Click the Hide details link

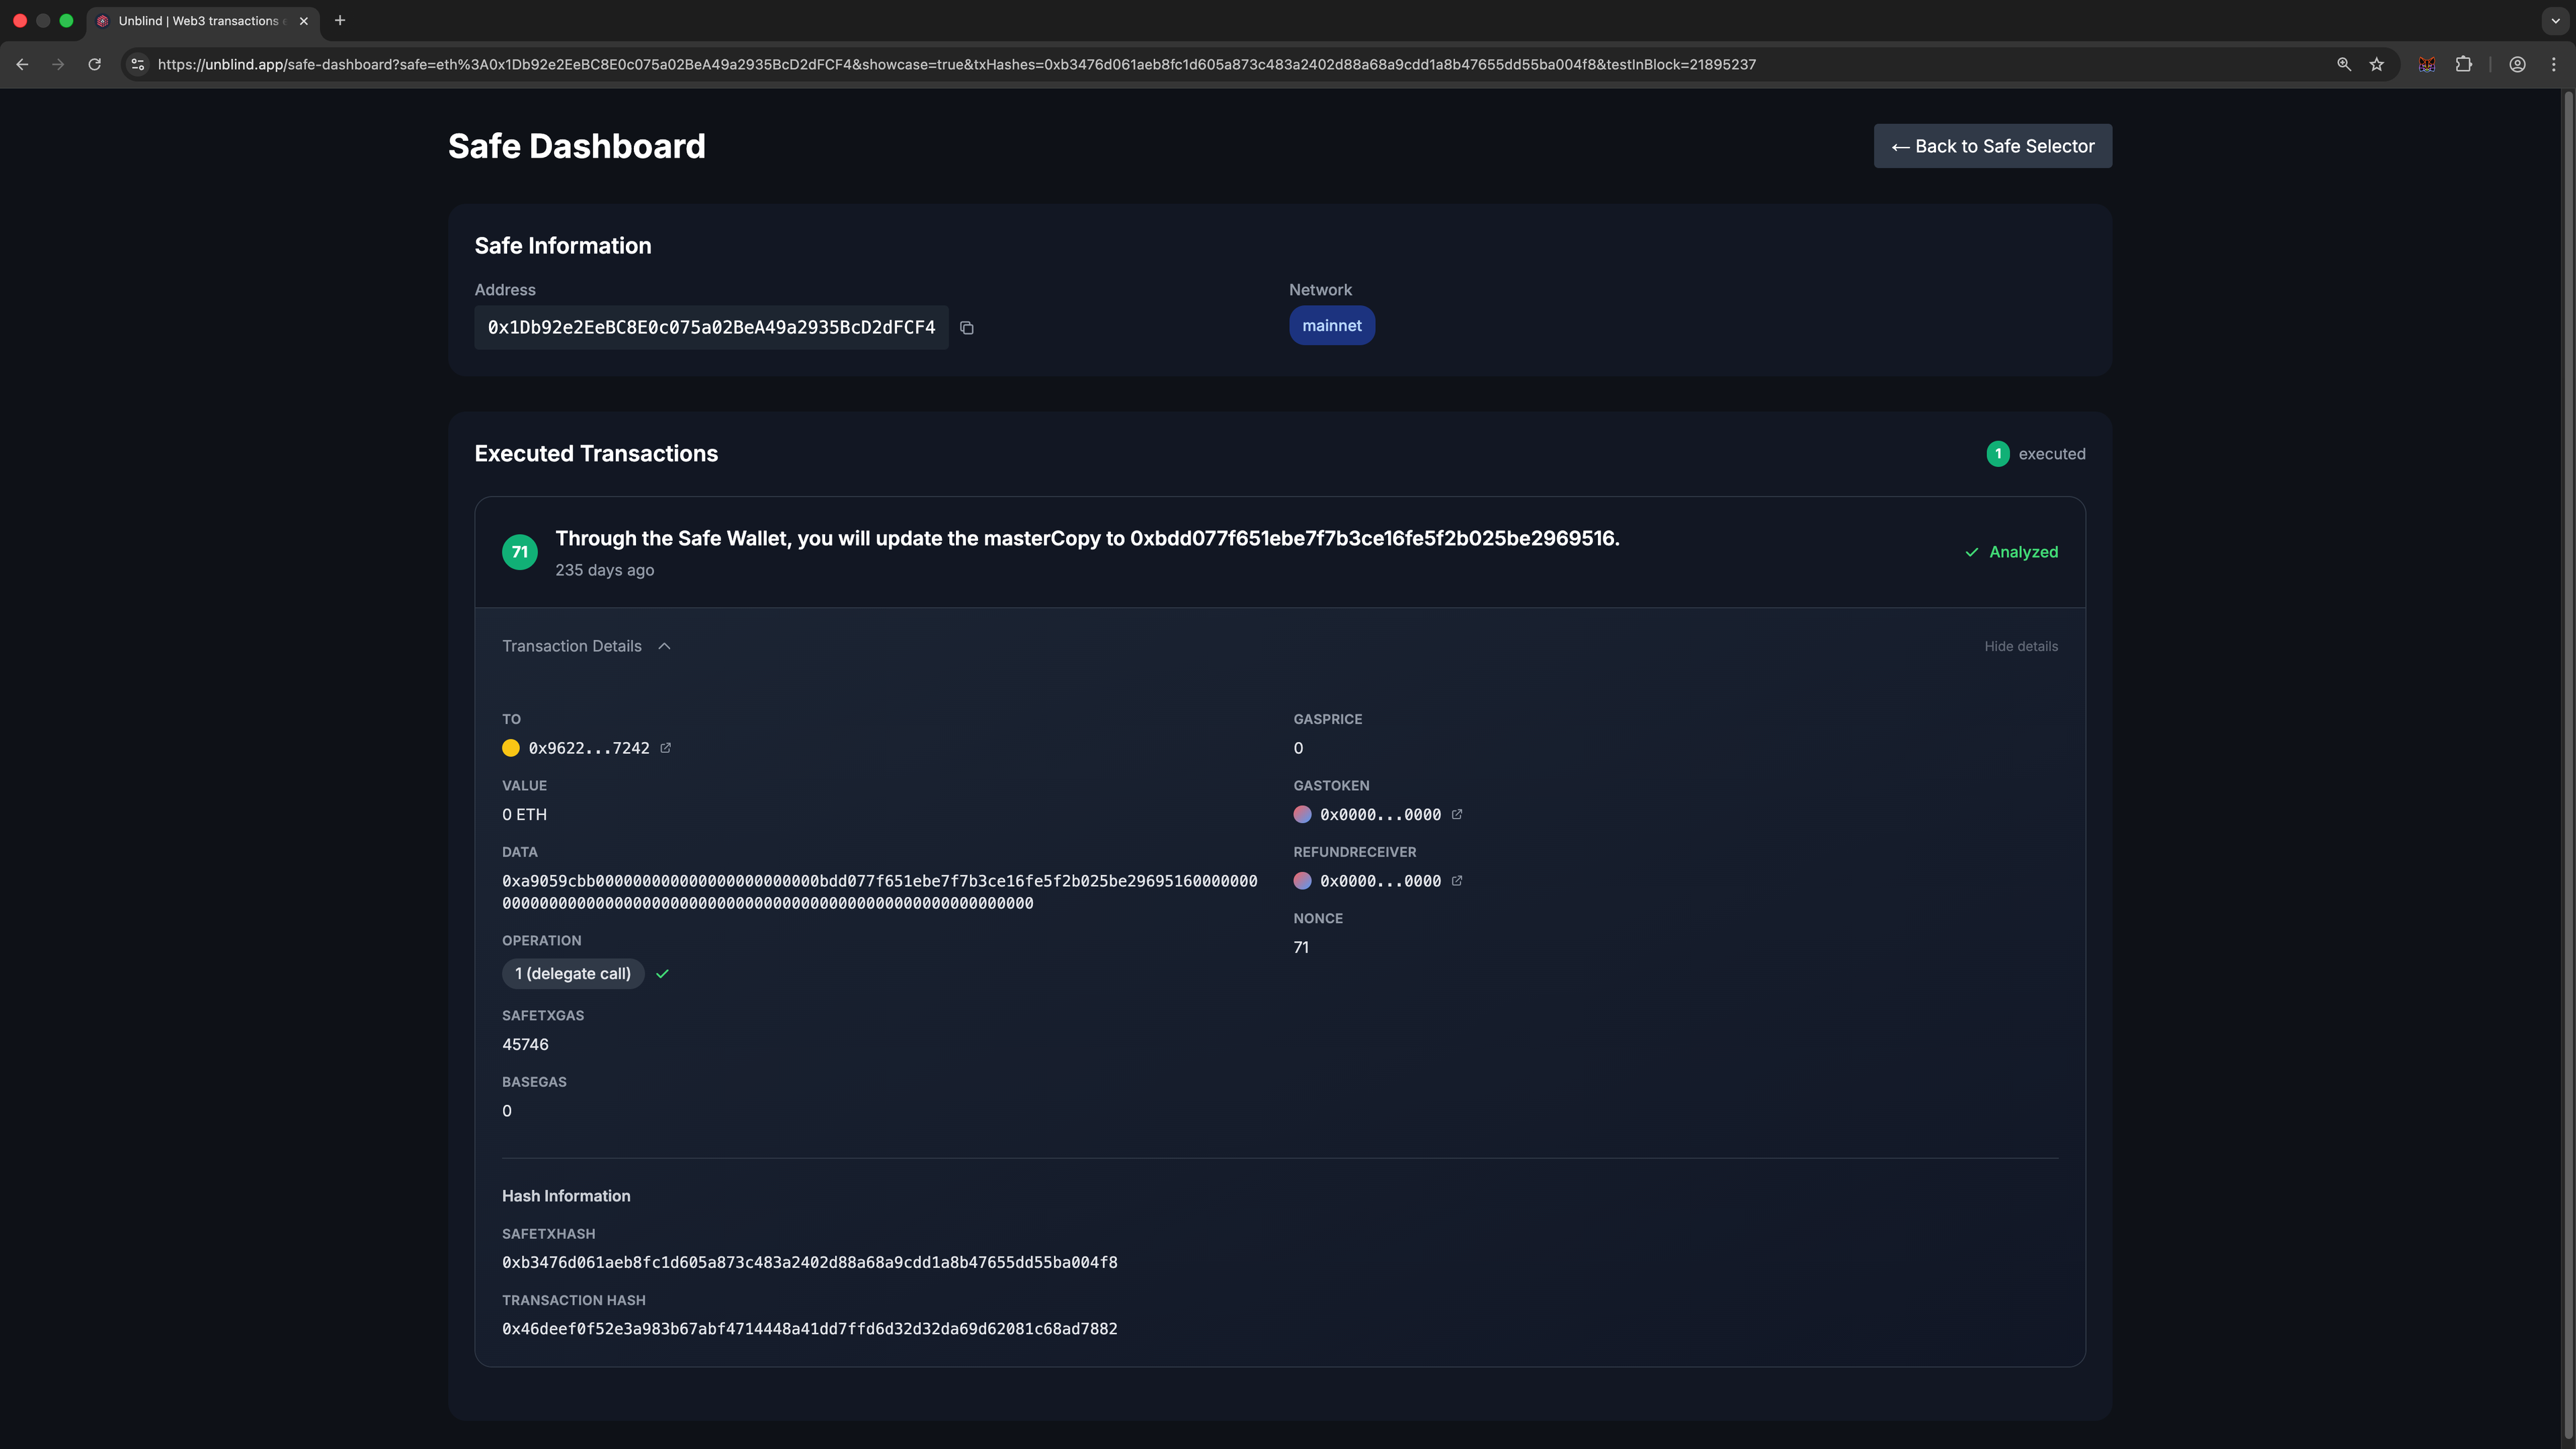[2021, 646]
